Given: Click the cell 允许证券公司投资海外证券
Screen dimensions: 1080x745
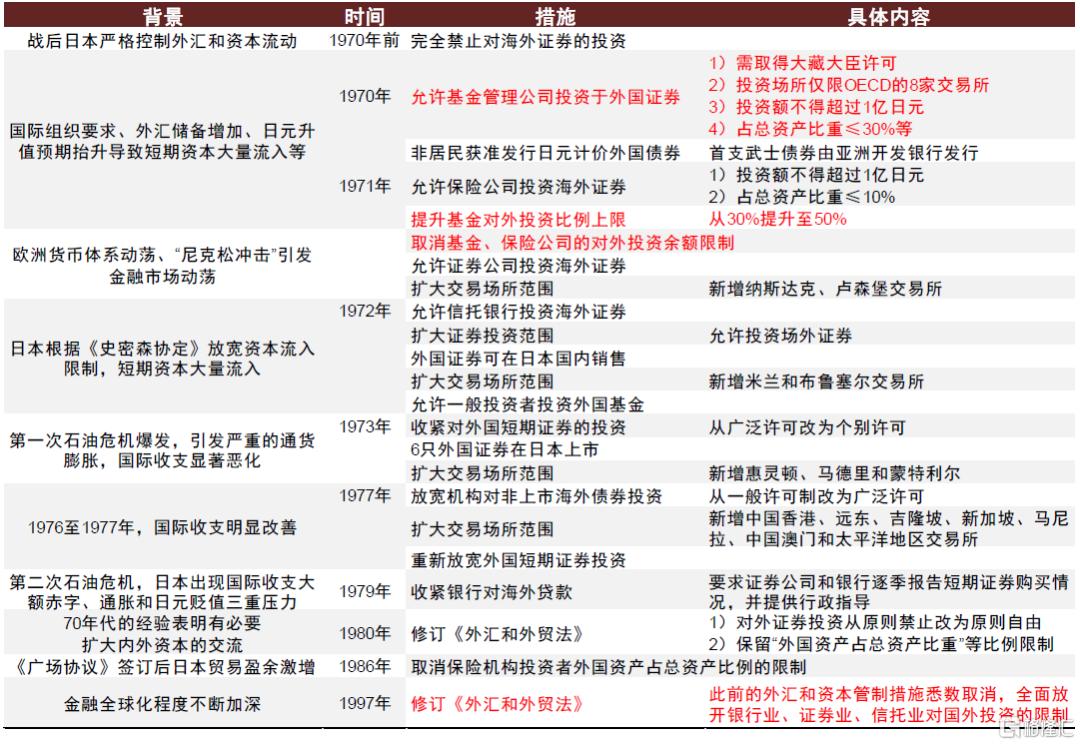Looking at the screenshot, I should pos(518,266).
